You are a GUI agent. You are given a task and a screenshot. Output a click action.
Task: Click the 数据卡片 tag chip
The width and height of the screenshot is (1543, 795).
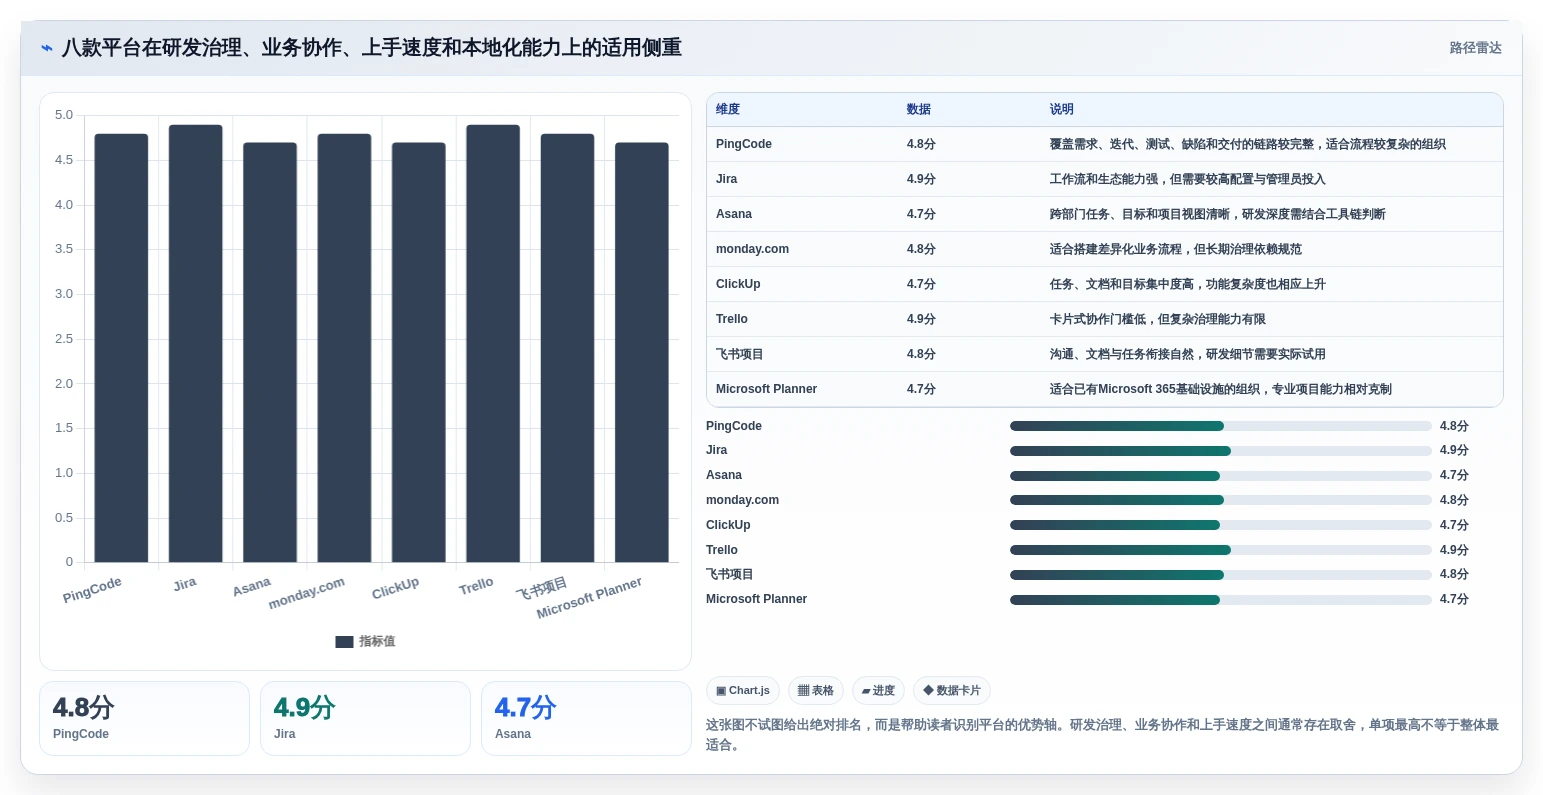tap(952, 691)
